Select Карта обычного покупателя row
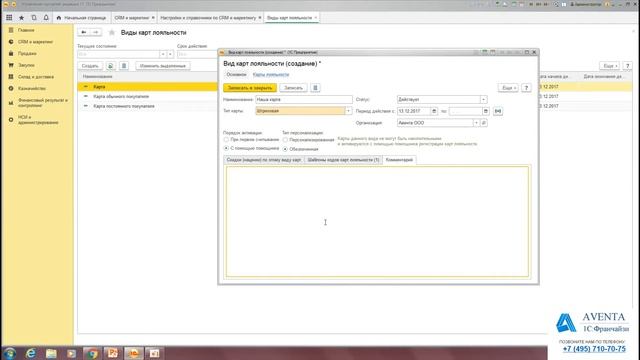 [147, 96]
